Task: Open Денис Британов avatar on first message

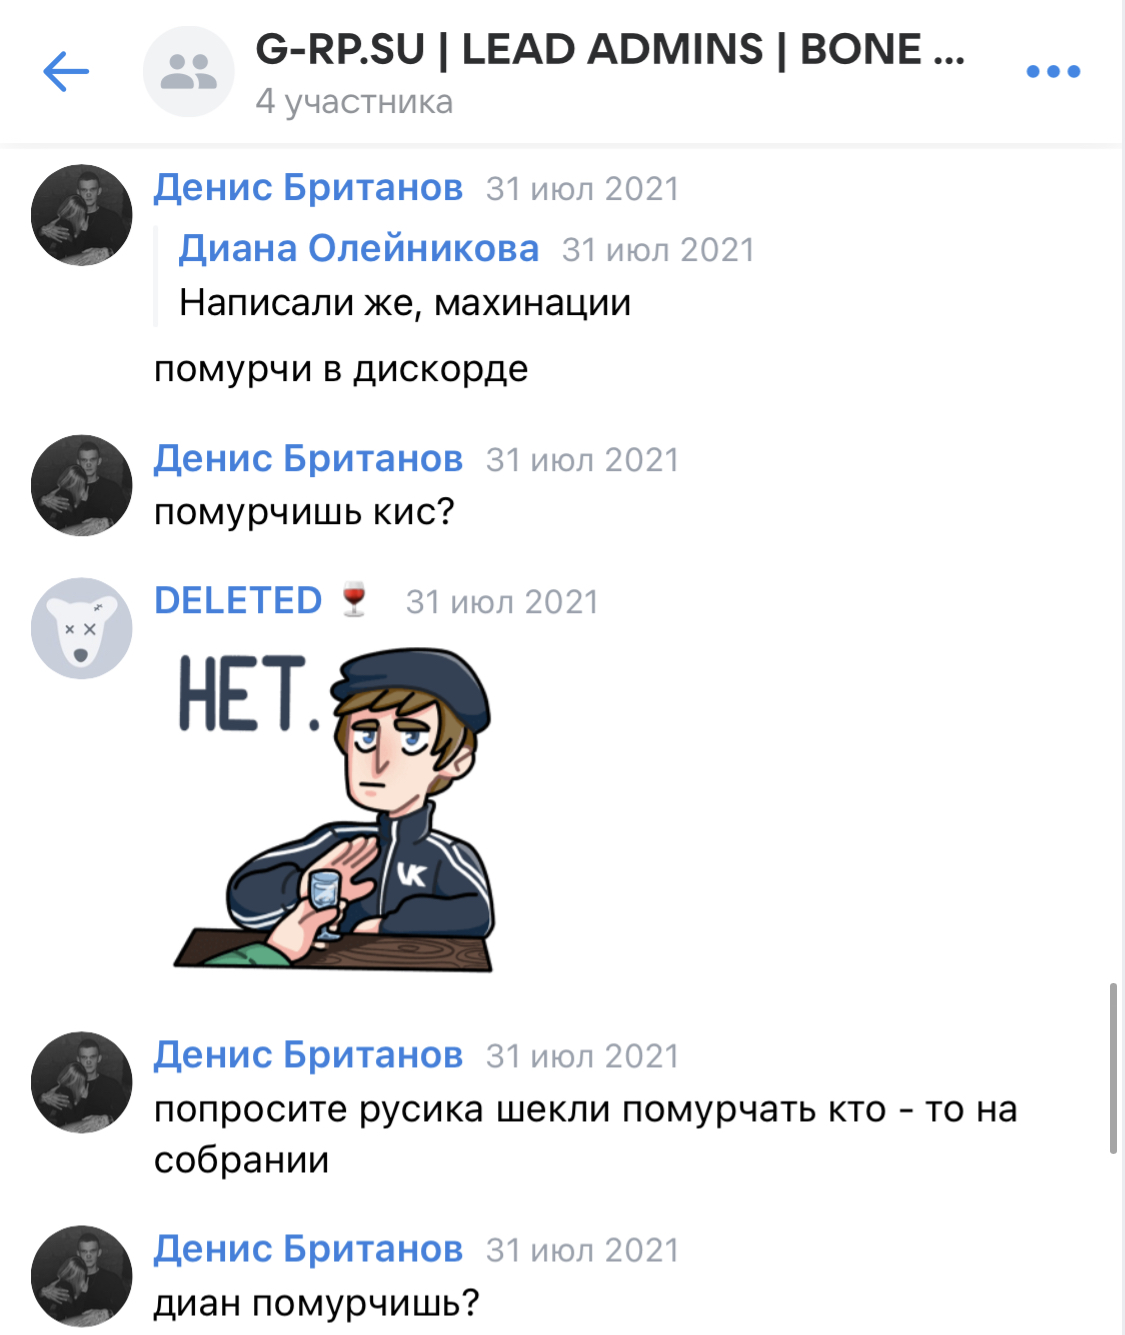Action: 82,215
